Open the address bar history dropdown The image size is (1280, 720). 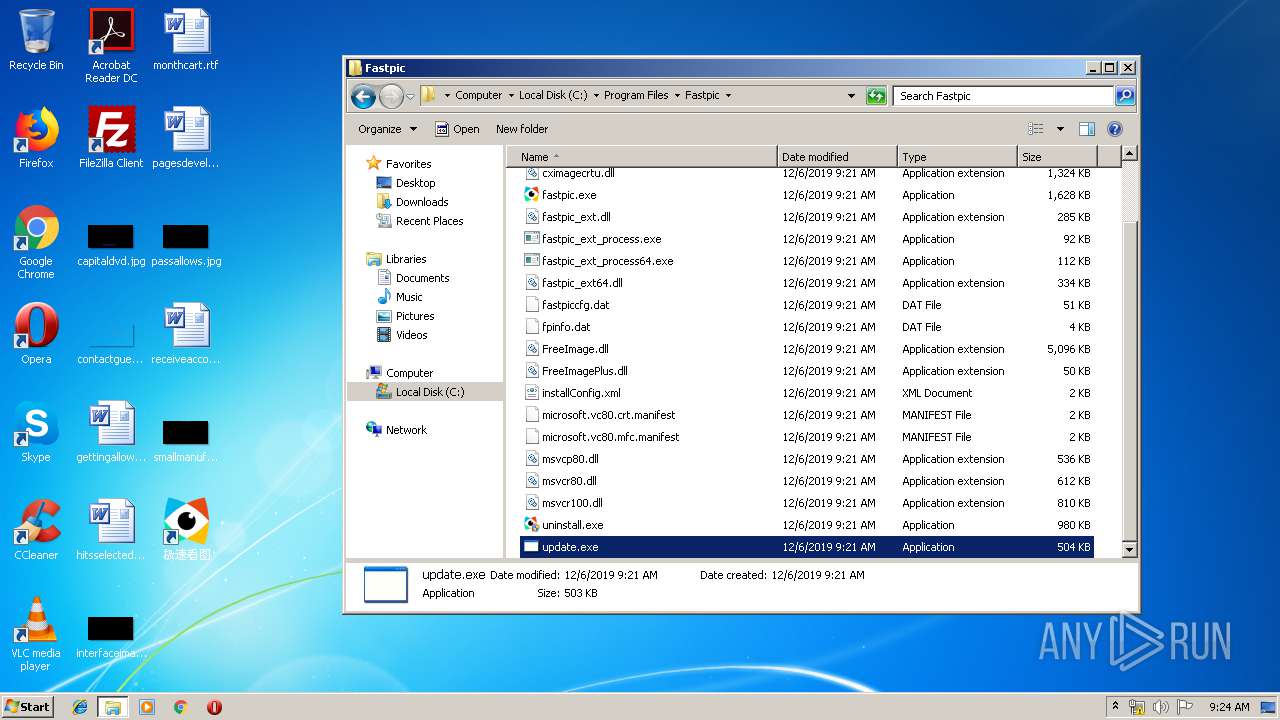coord(851,96)
